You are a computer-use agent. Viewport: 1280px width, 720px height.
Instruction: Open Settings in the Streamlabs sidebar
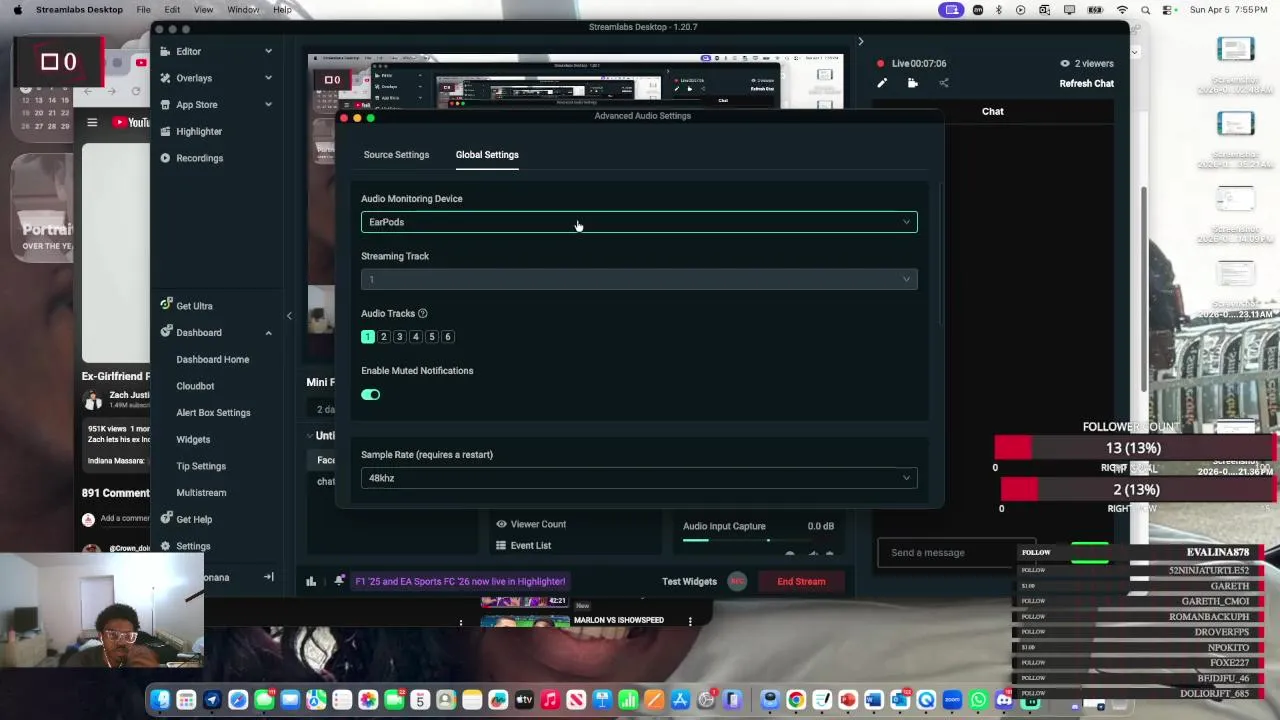193,546
